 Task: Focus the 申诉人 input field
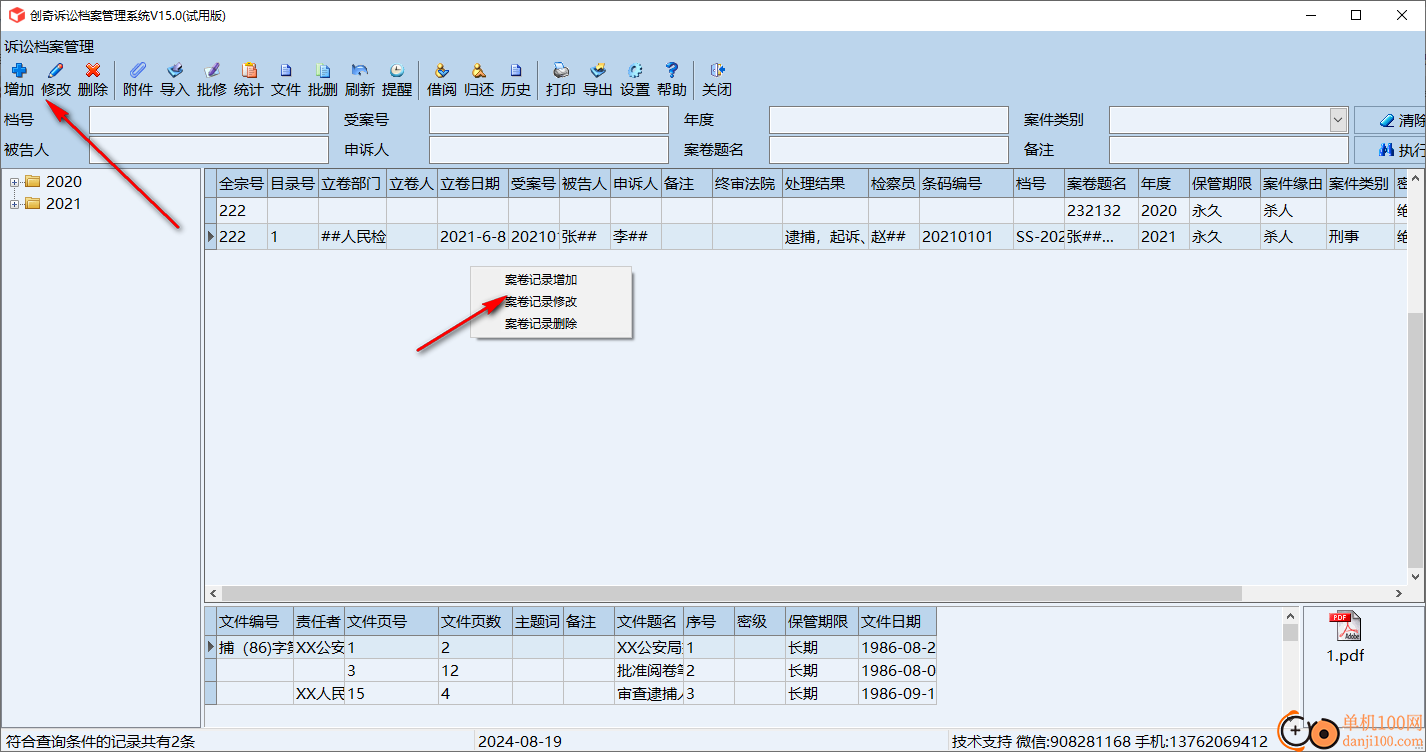549,150
